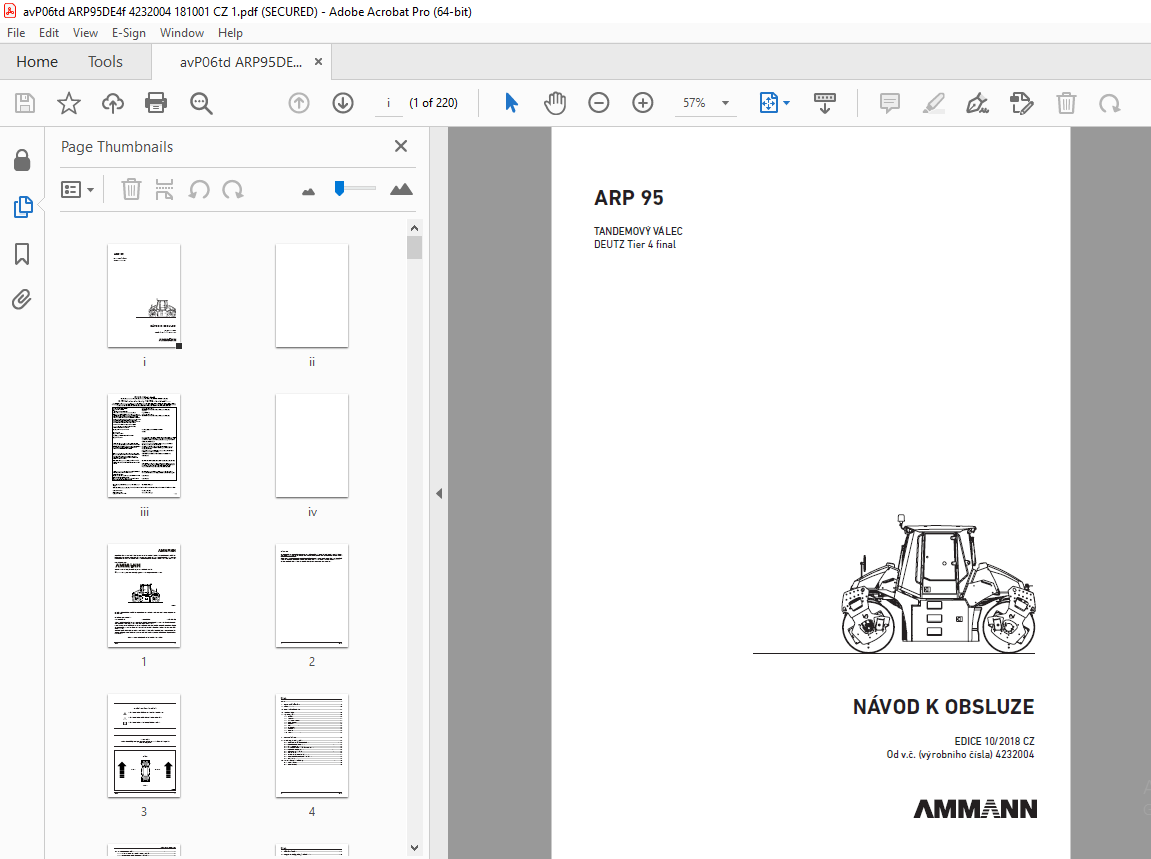Click the Save file icon
This screenshot has height=859, width=1151.
[x=25, y=103]
